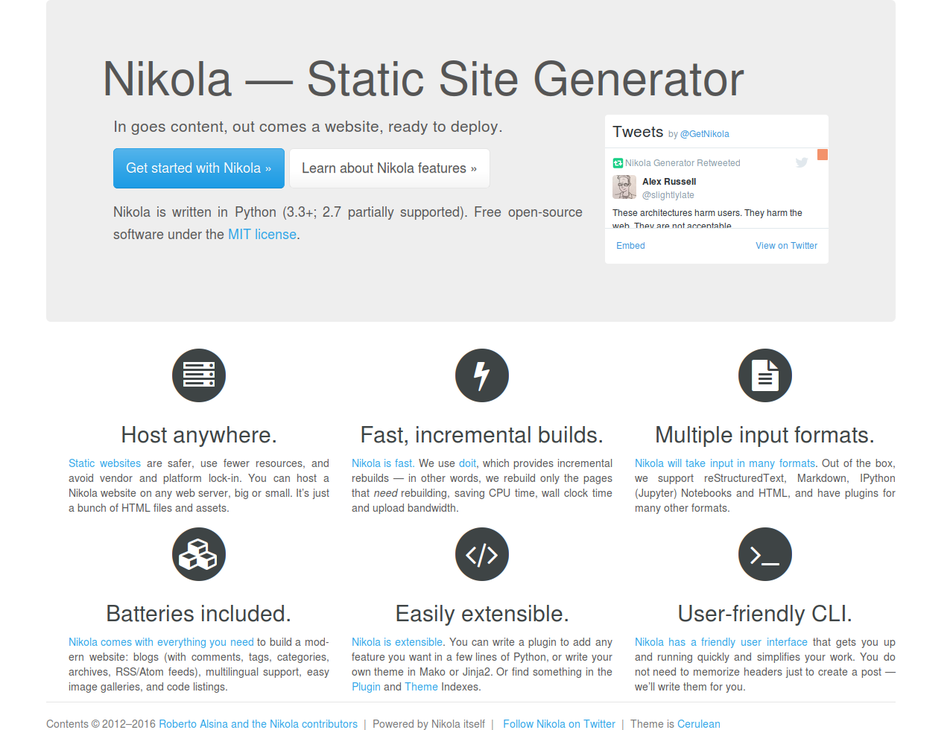
Task: Click the cubes icon above Batteries included
Action: click(199, 554)
